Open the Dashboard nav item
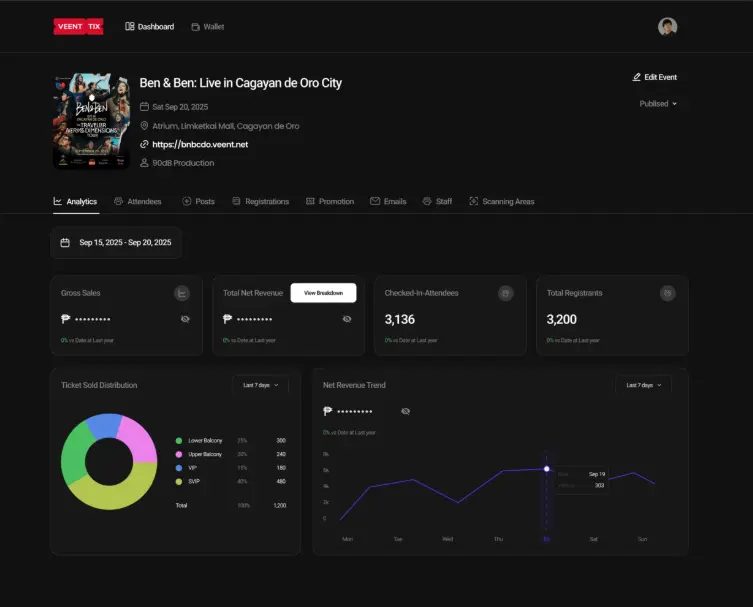 point(149,26)
